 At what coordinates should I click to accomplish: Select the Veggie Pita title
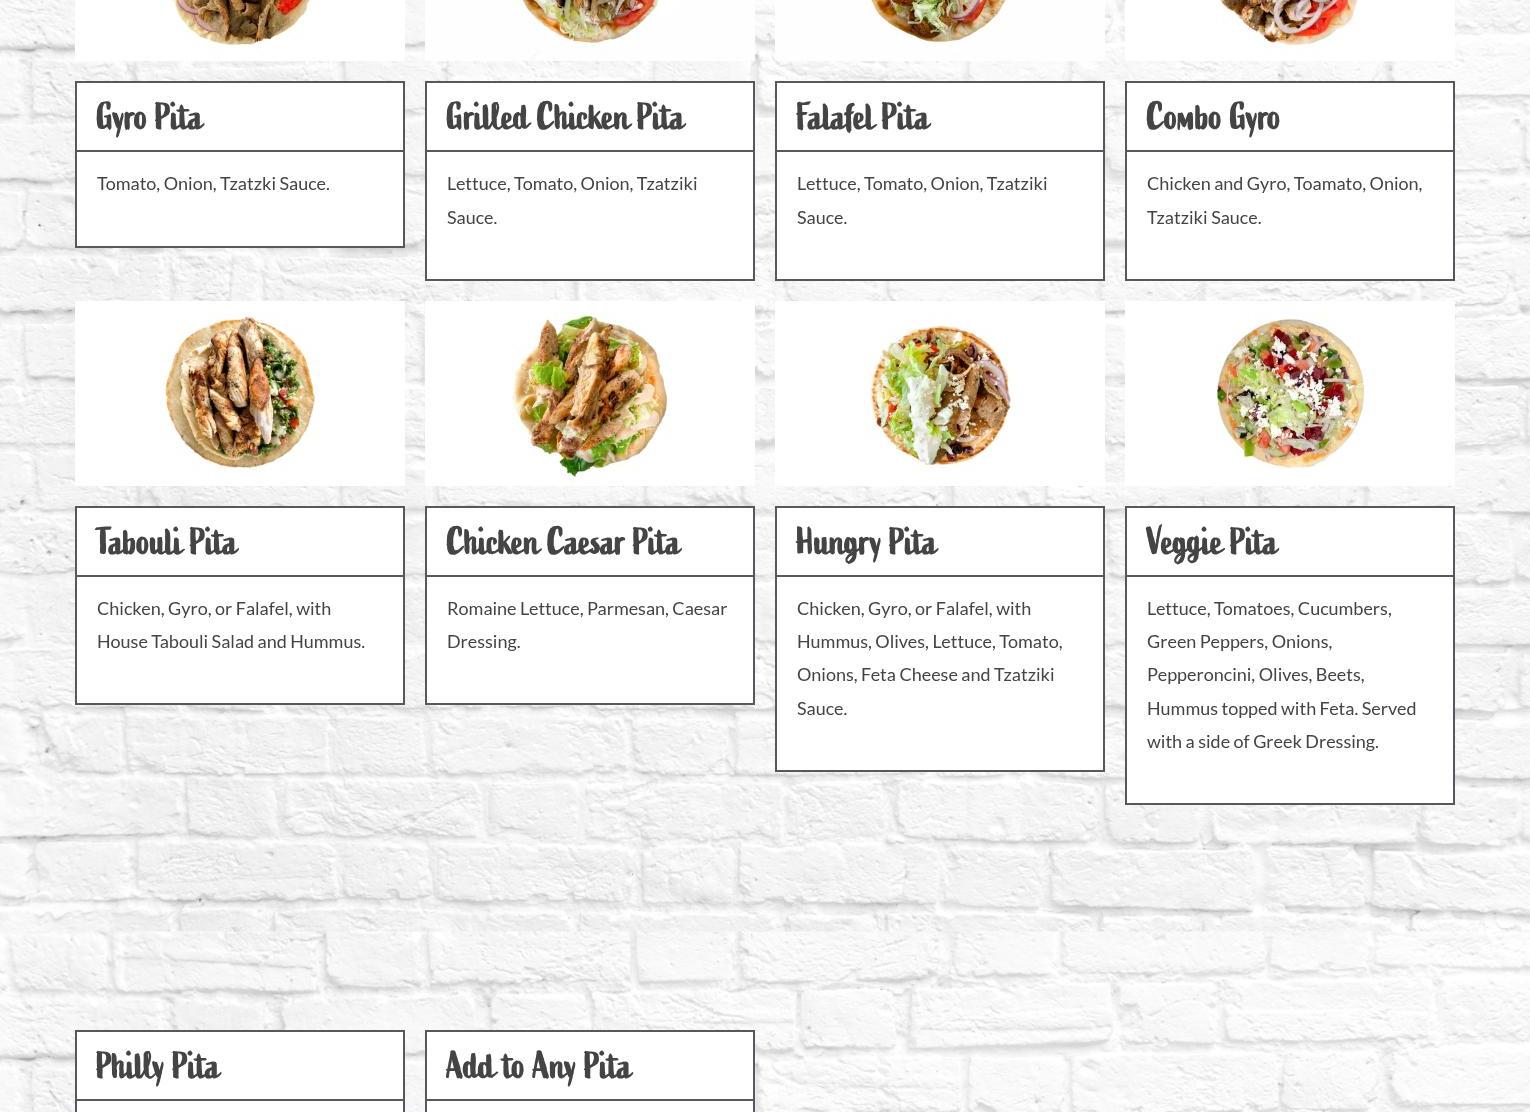point(1212,543)
